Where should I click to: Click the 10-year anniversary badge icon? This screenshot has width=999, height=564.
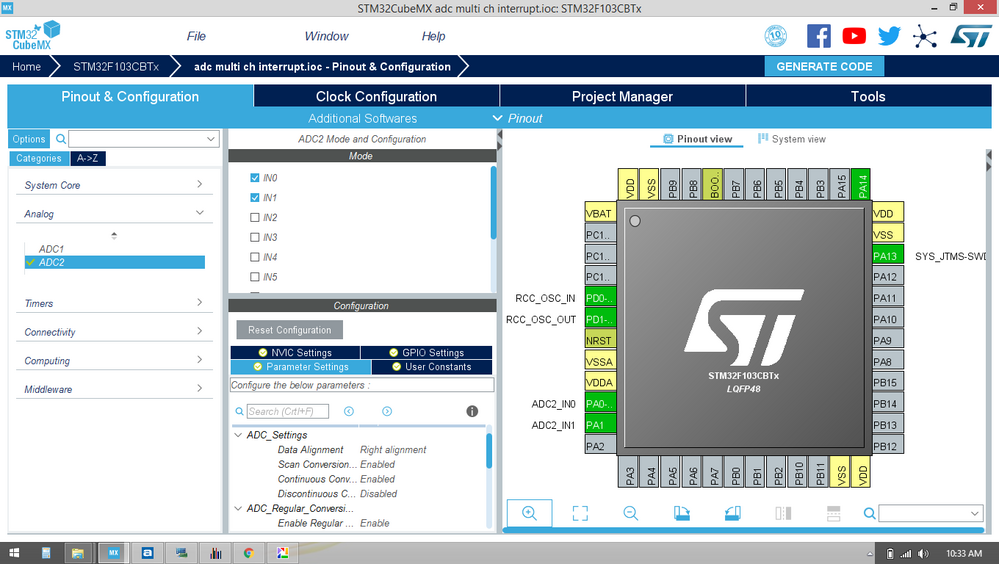pos(775,36)
